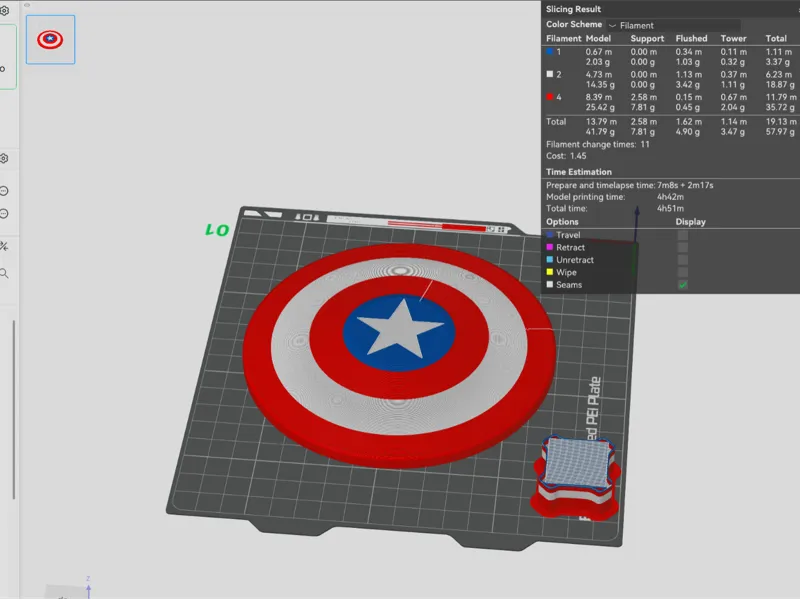
Task: Click the white filament 2 color swatch
Action: [x=549, y=74]
